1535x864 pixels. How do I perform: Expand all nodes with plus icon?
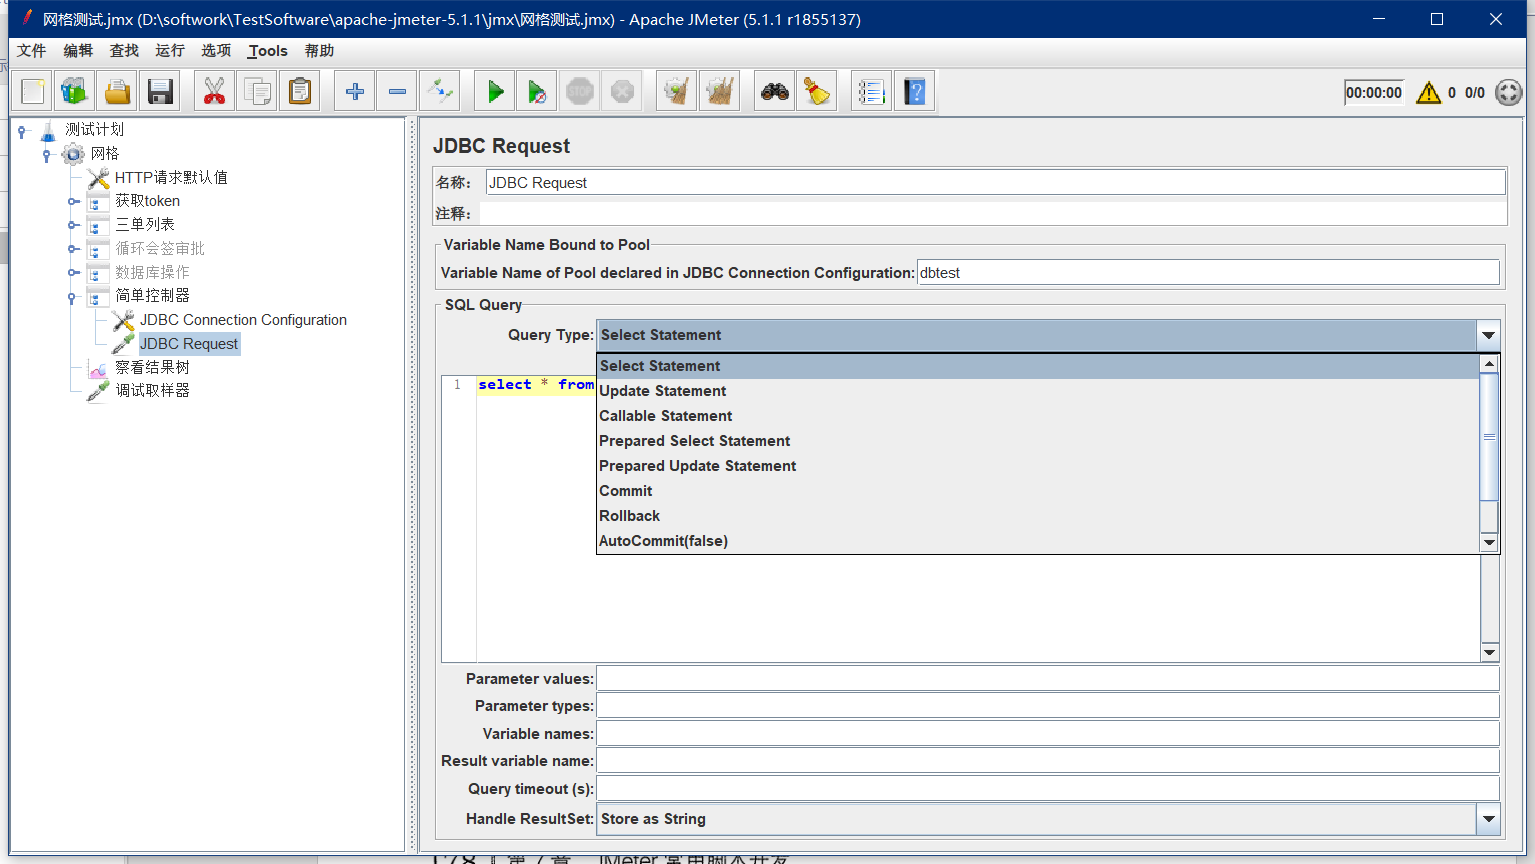(x=354, y=92)
